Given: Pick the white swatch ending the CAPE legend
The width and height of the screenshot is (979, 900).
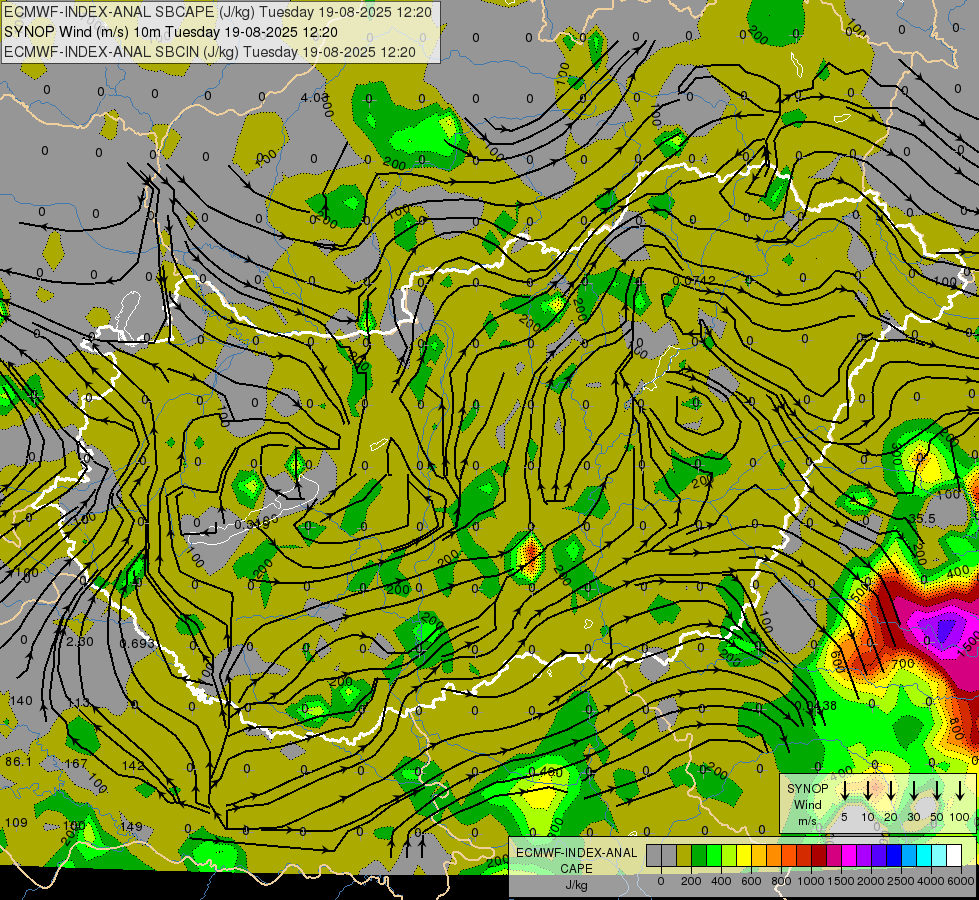Looking at the screenshot, I should coord(953,856).
